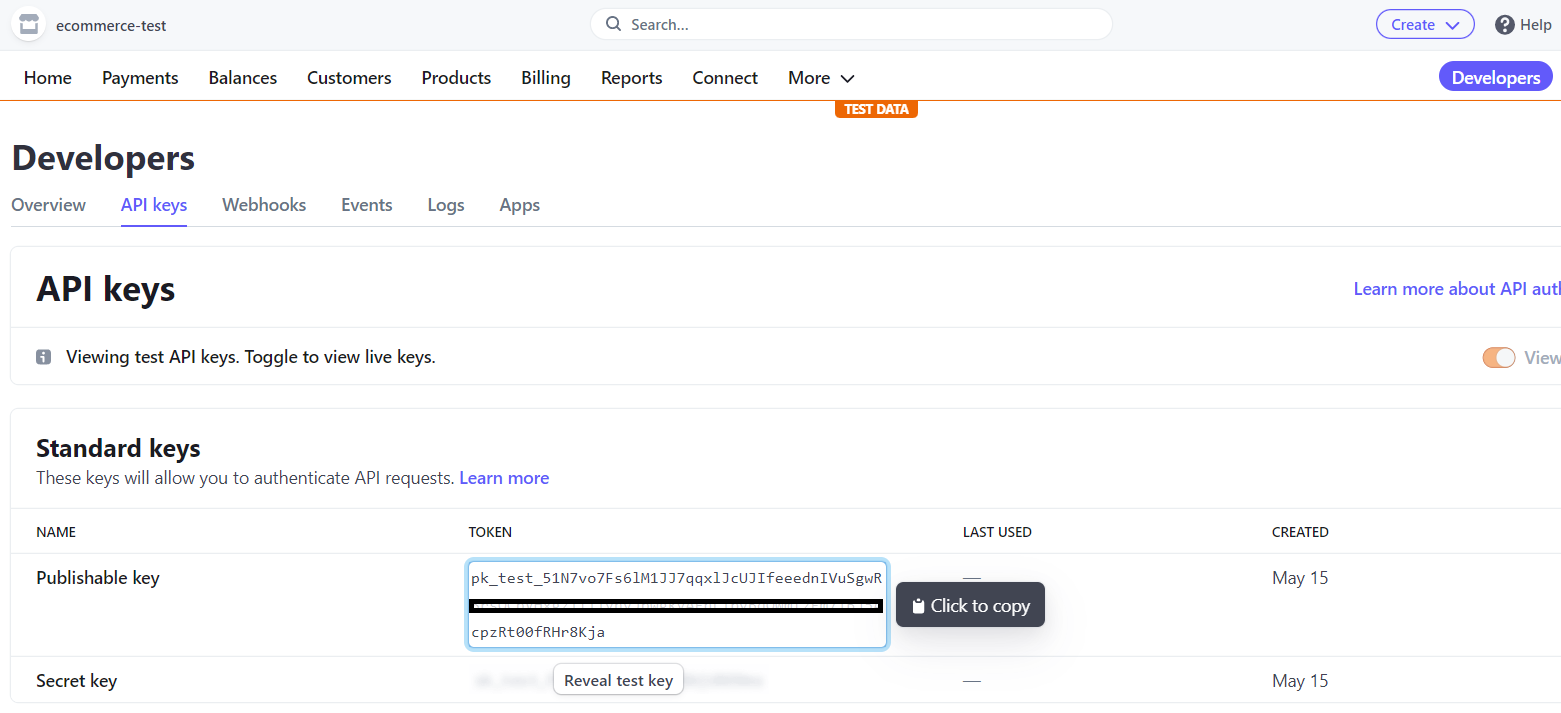
Task: Go to Home in the top navigation
Action: [48, 78]
